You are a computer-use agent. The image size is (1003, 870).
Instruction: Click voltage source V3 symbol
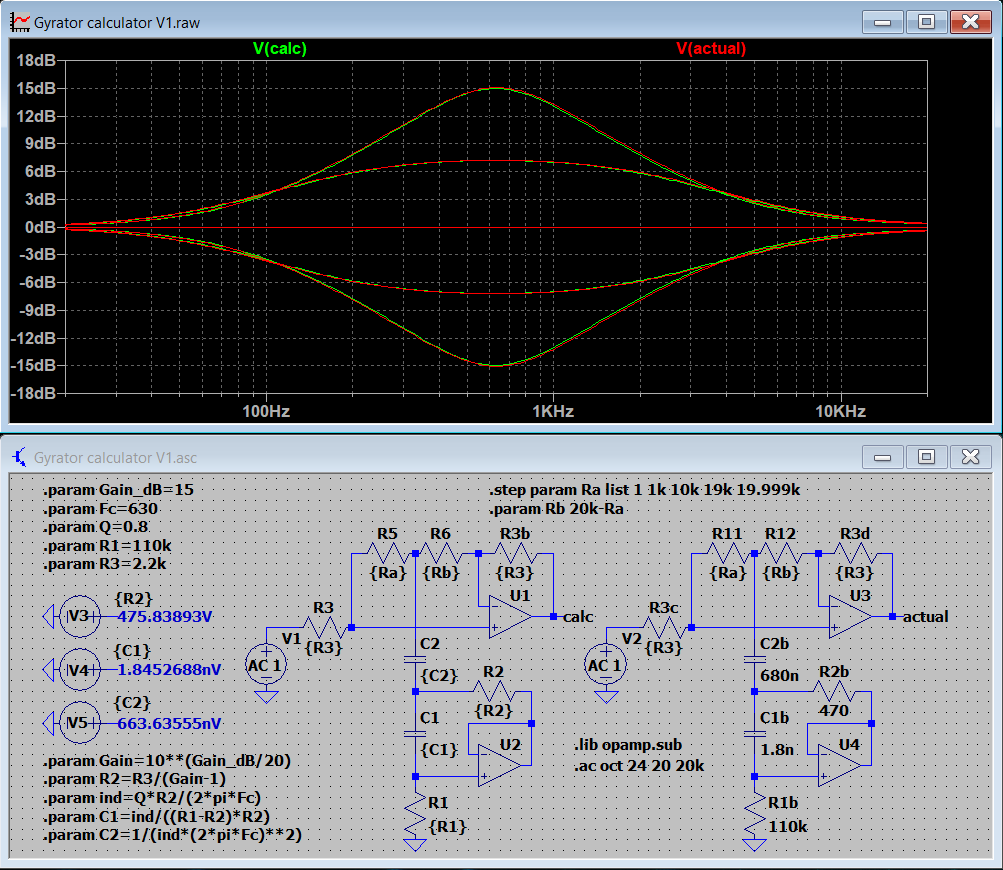[79, 617]
